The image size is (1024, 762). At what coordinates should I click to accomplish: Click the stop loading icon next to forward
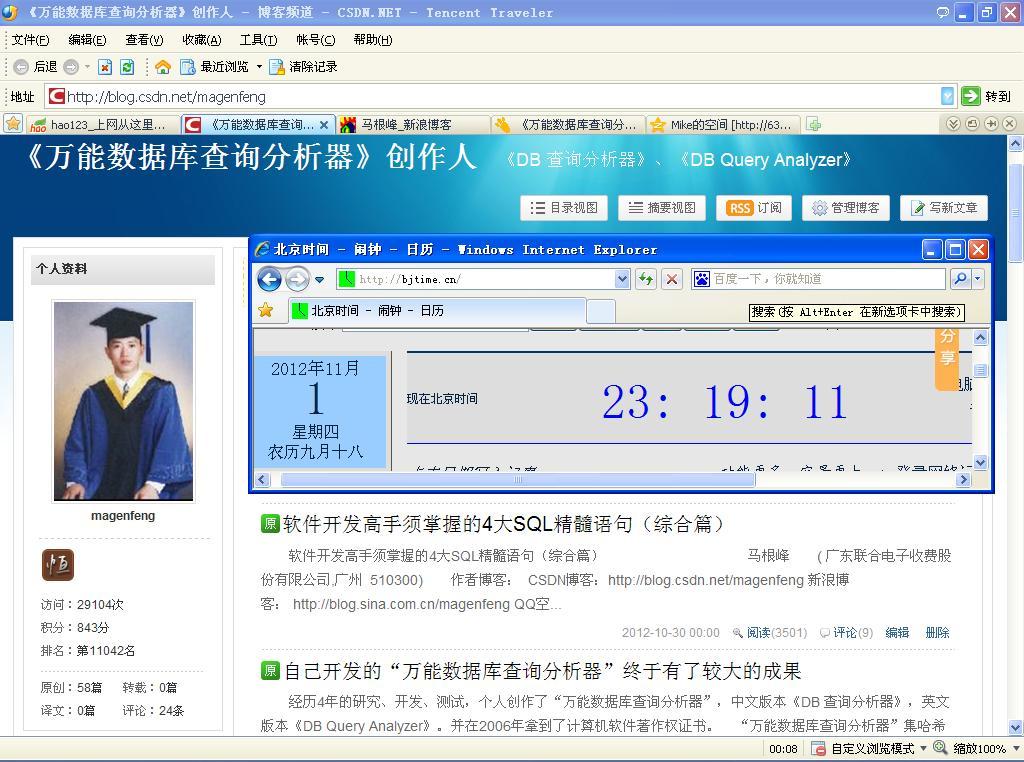pyautogui.click(x=105, y=67)
